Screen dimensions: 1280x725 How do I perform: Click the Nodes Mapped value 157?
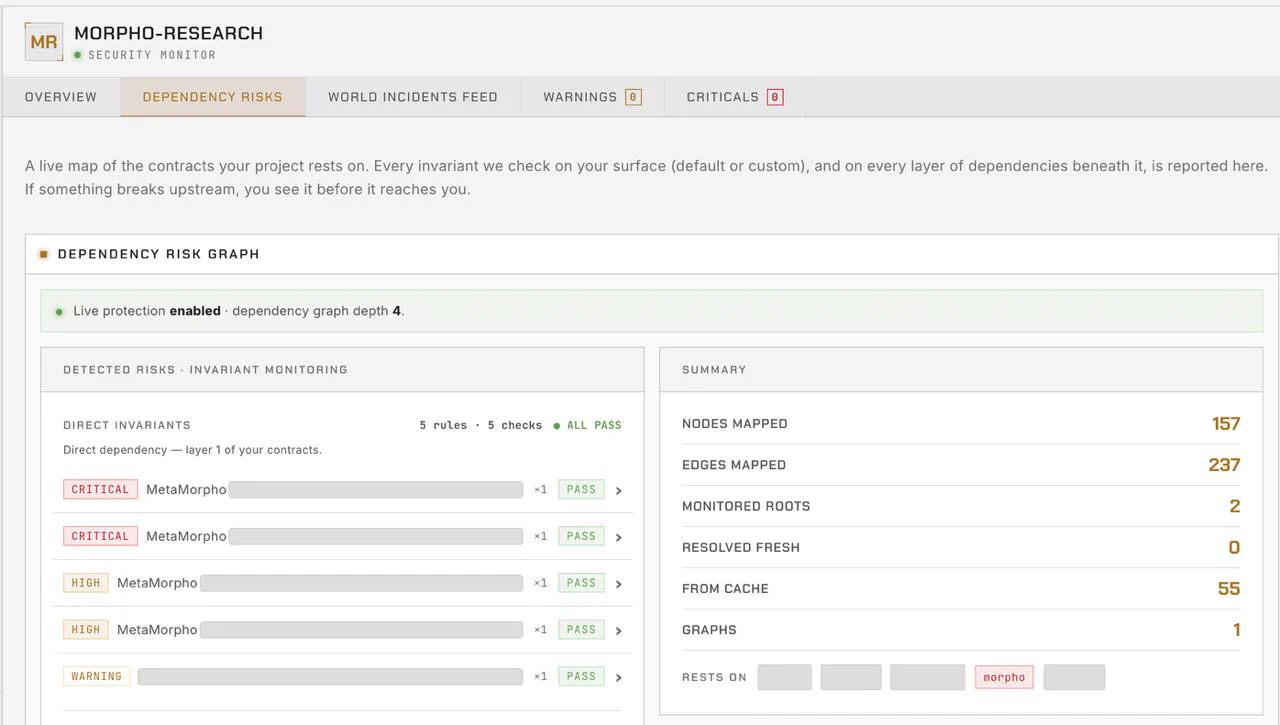tap(1226, 424)
